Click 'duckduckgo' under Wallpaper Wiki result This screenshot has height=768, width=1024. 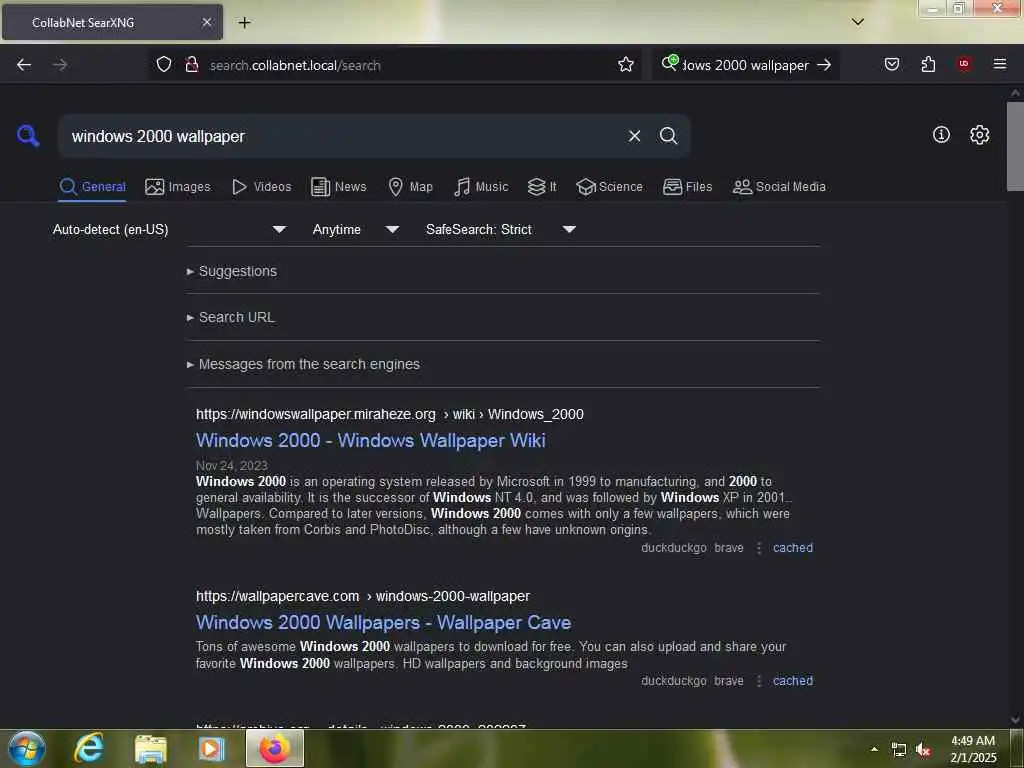click(x=673, y=548)
